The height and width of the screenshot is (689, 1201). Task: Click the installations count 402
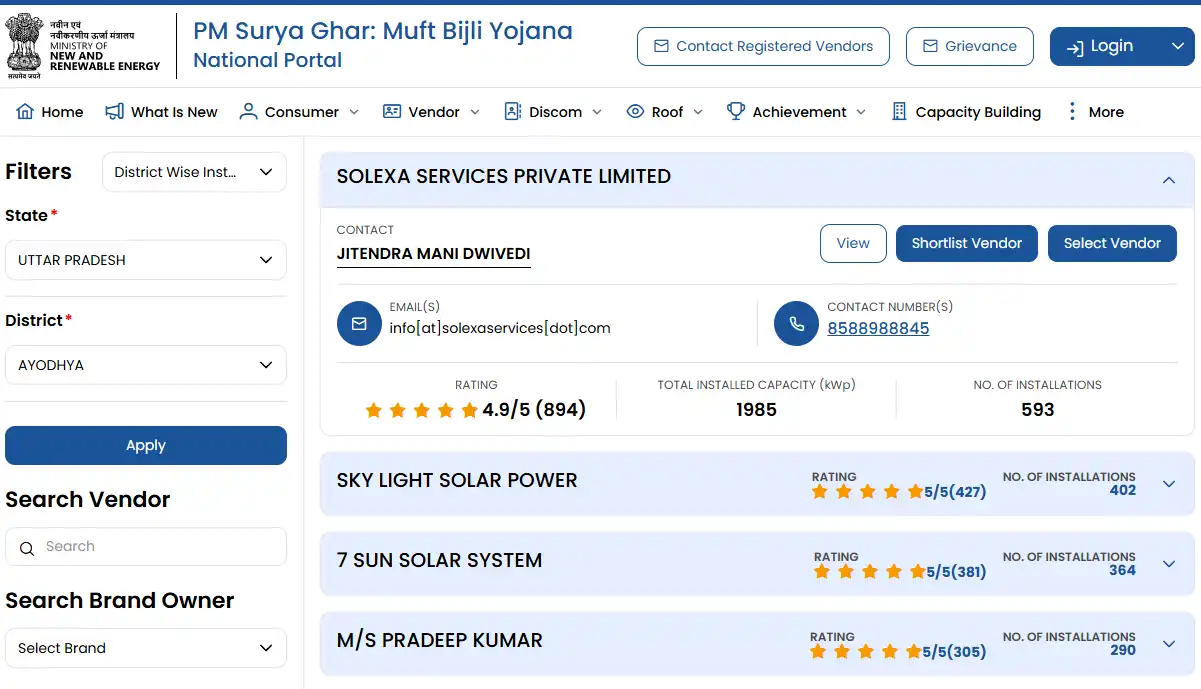[x=1122, y=490]
